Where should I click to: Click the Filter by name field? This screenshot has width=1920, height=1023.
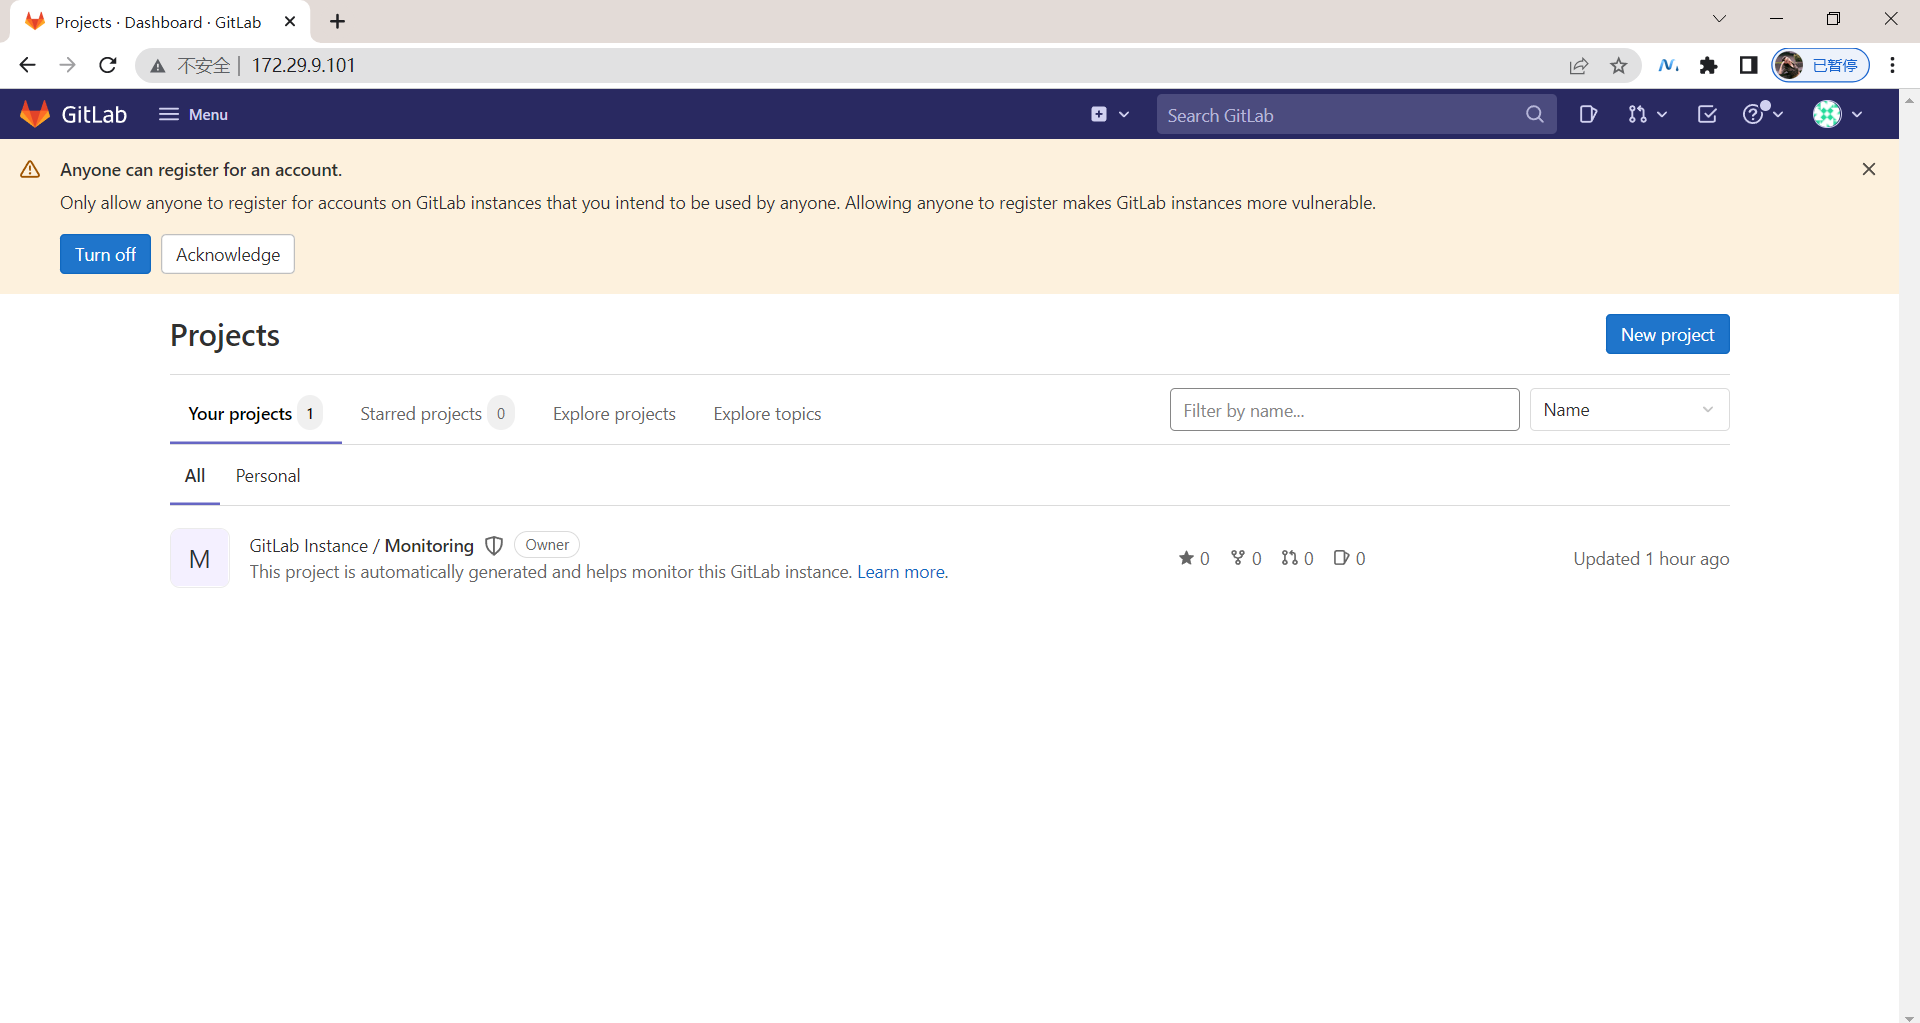1344,410
